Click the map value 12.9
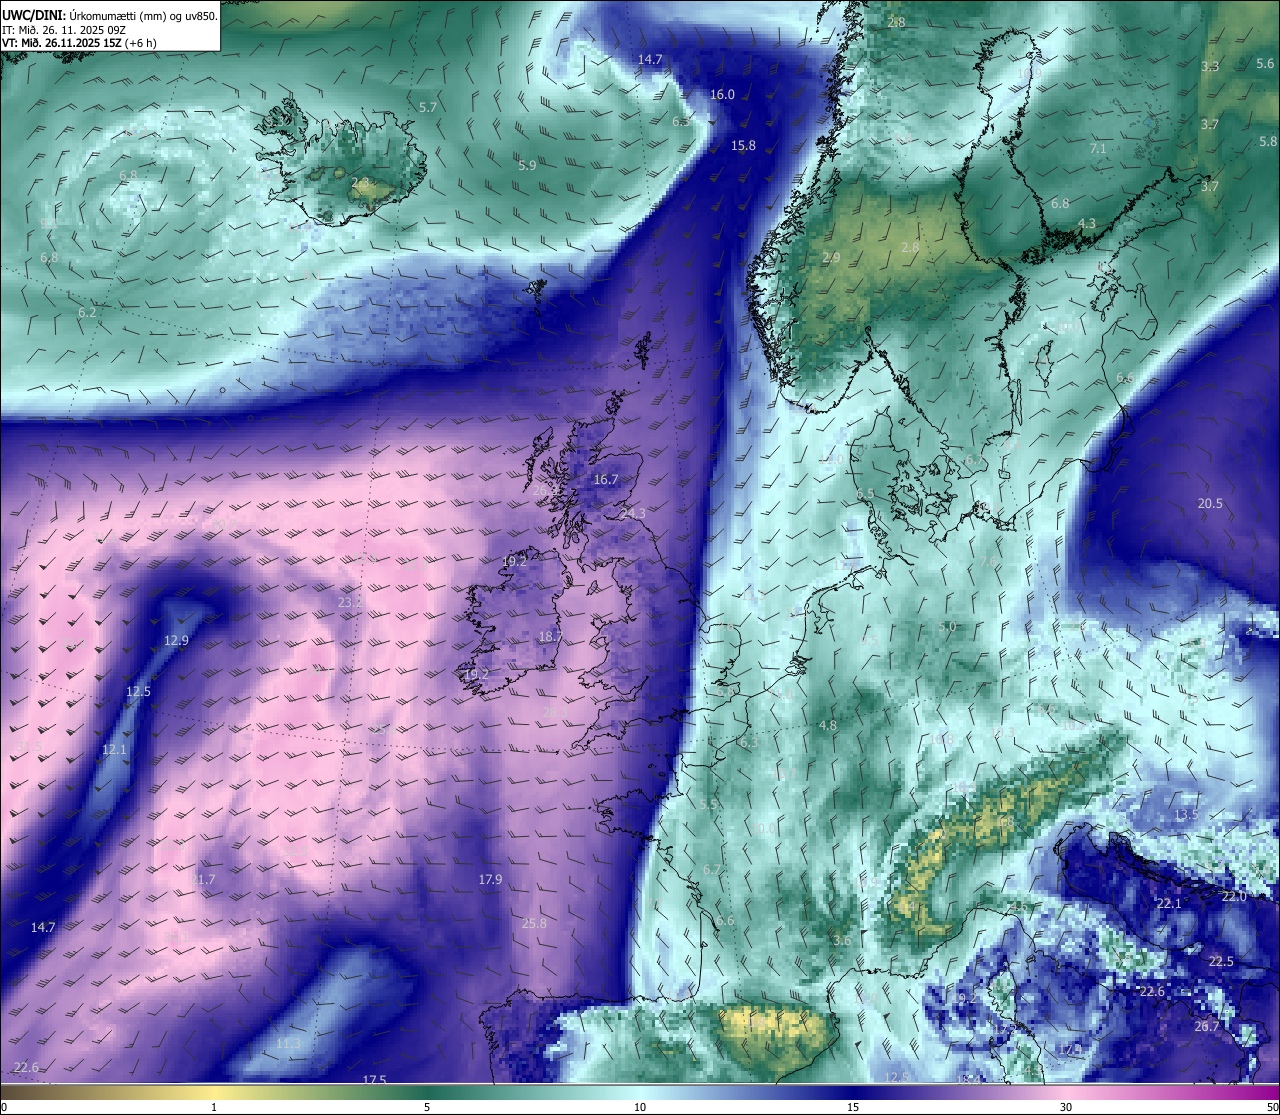 point(176,640)
